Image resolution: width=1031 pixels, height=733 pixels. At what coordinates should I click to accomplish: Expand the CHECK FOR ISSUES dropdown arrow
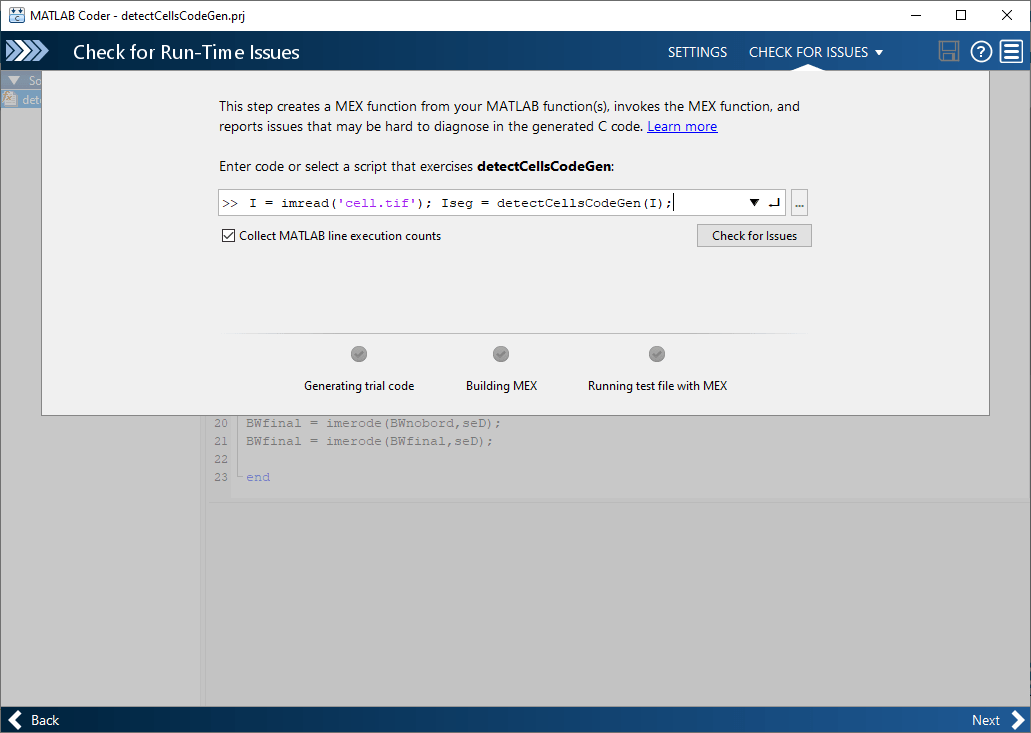[x=879, y=53]
